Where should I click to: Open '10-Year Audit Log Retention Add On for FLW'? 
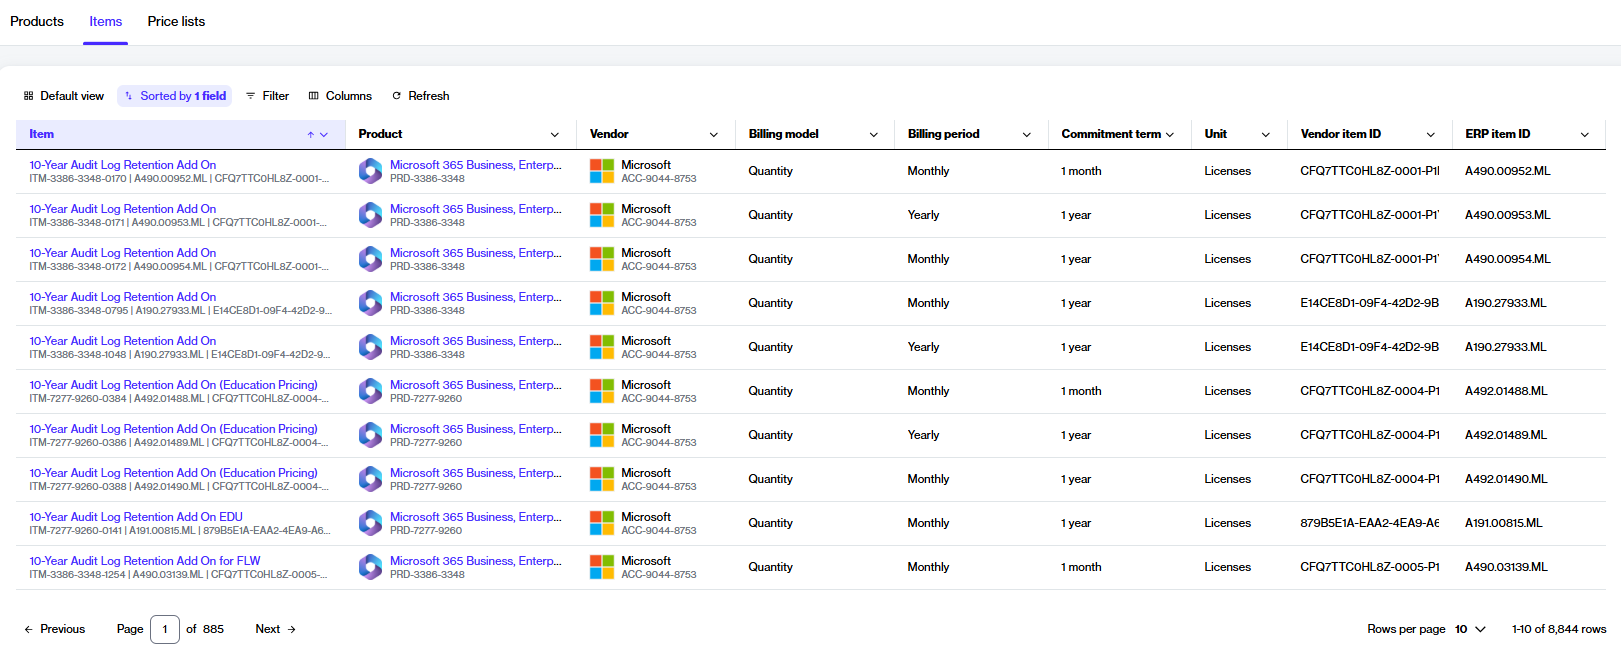(145, 561)
